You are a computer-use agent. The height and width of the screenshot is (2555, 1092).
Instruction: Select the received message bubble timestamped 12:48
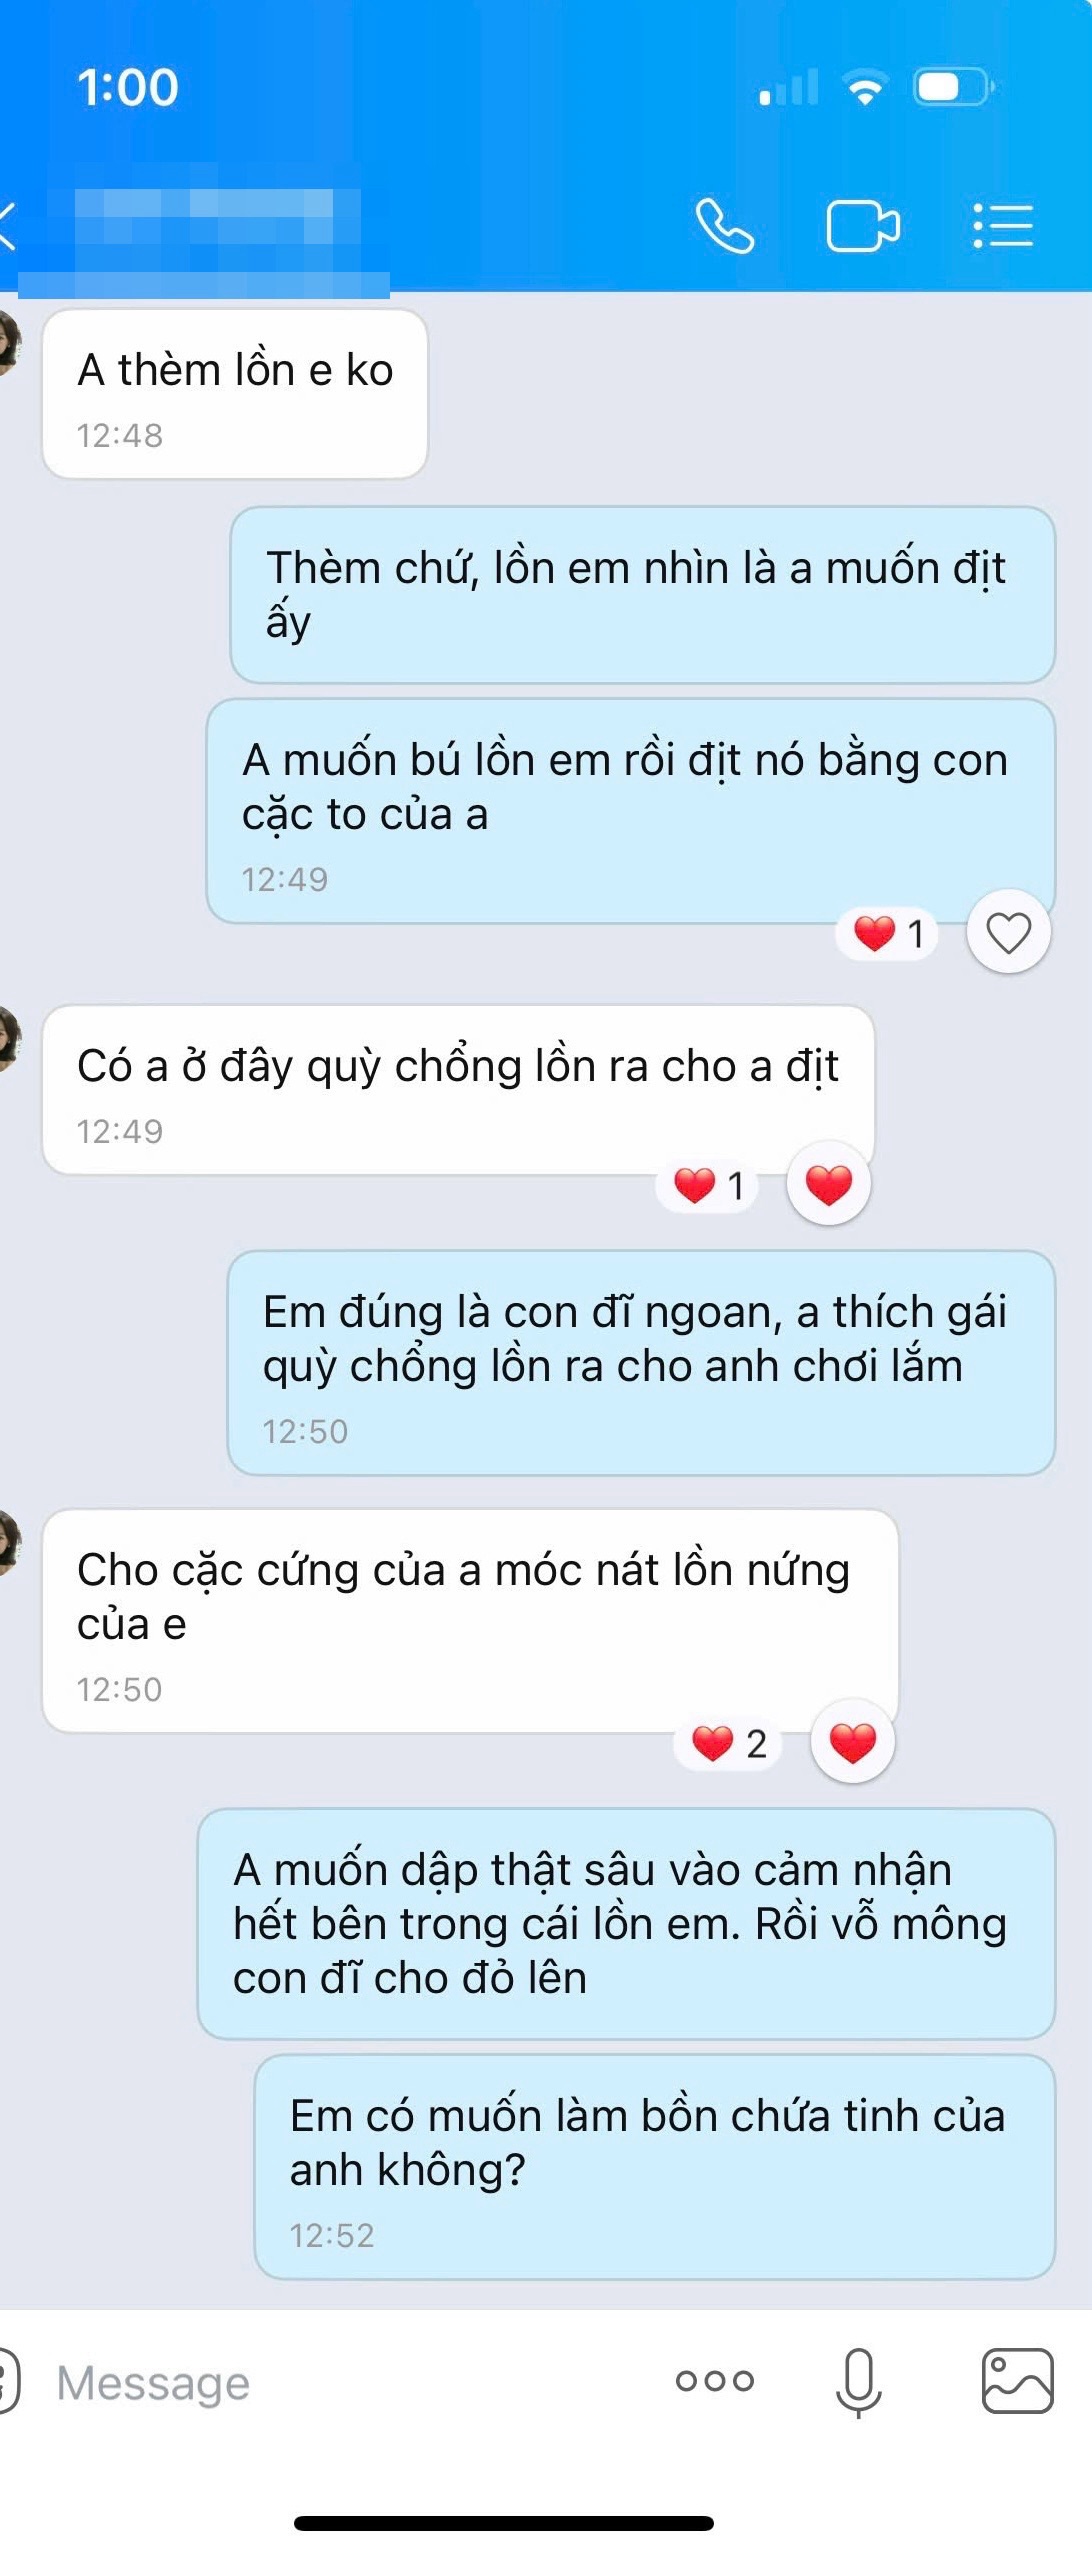click(235, 394)
